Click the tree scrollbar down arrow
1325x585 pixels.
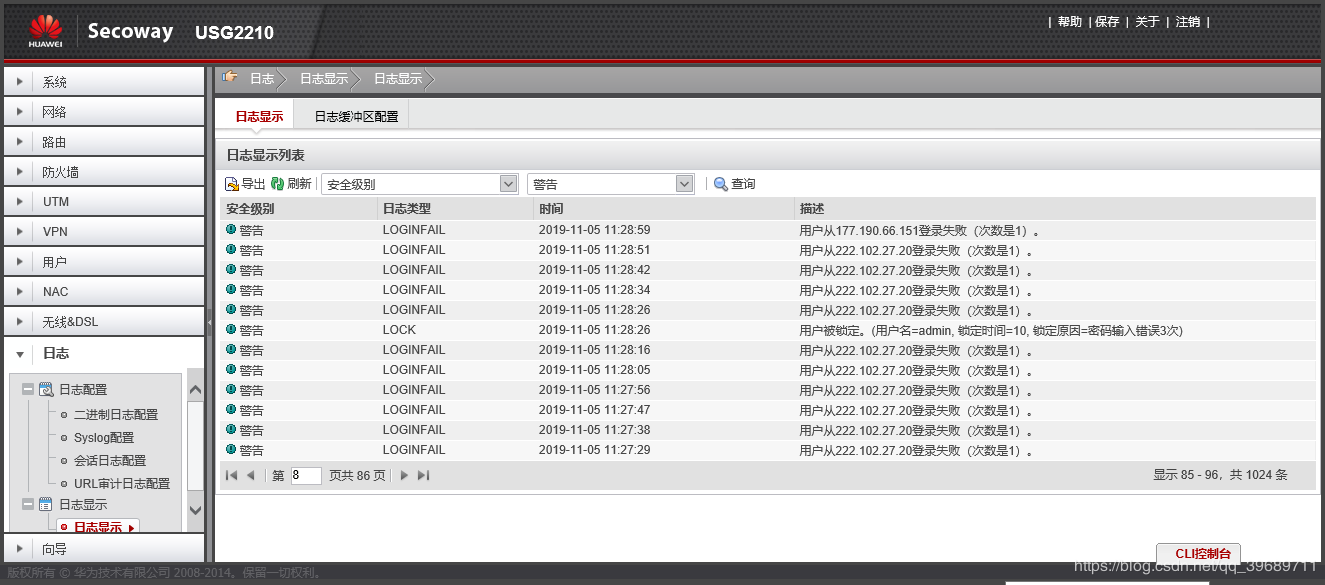195,510
